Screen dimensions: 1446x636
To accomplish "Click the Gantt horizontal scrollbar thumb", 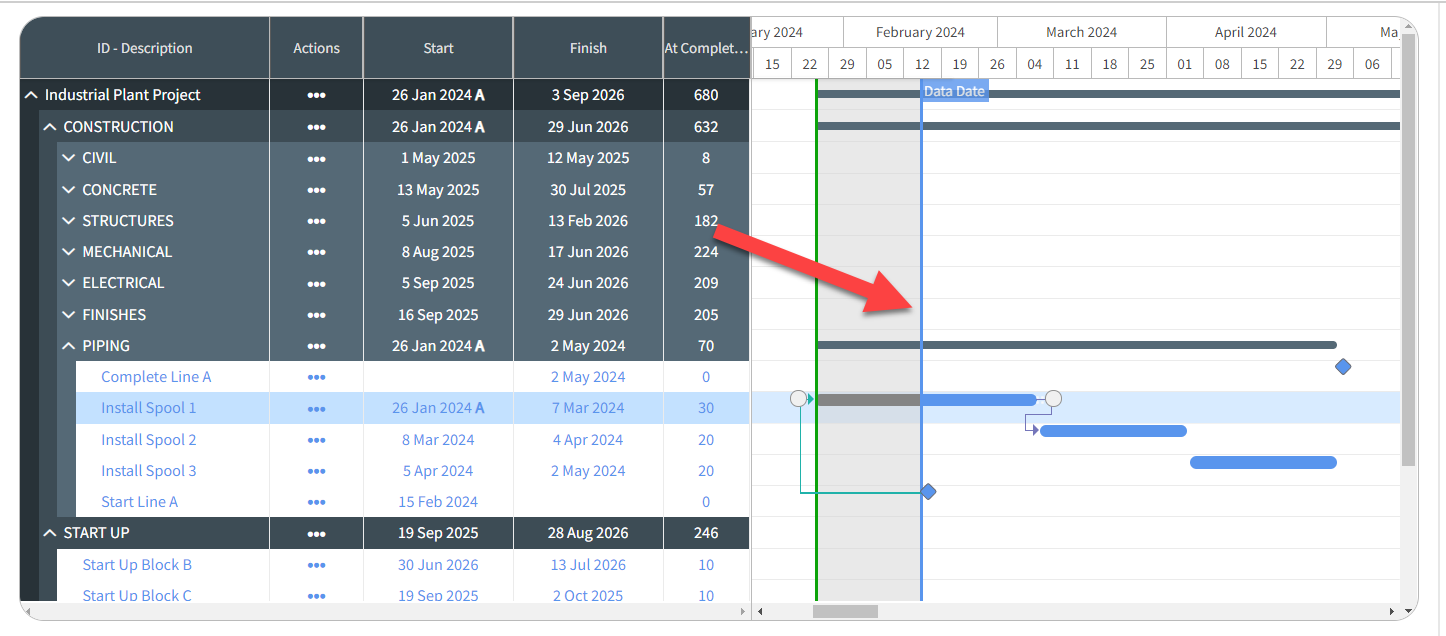I will pyautogui.click(x=845, y=611).
